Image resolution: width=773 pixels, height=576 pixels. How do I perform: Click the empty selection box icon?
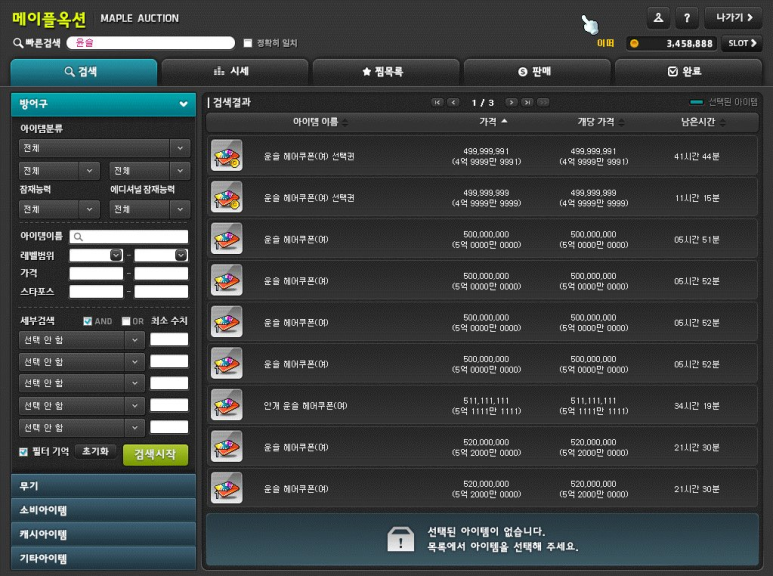[x=400, y=539]
